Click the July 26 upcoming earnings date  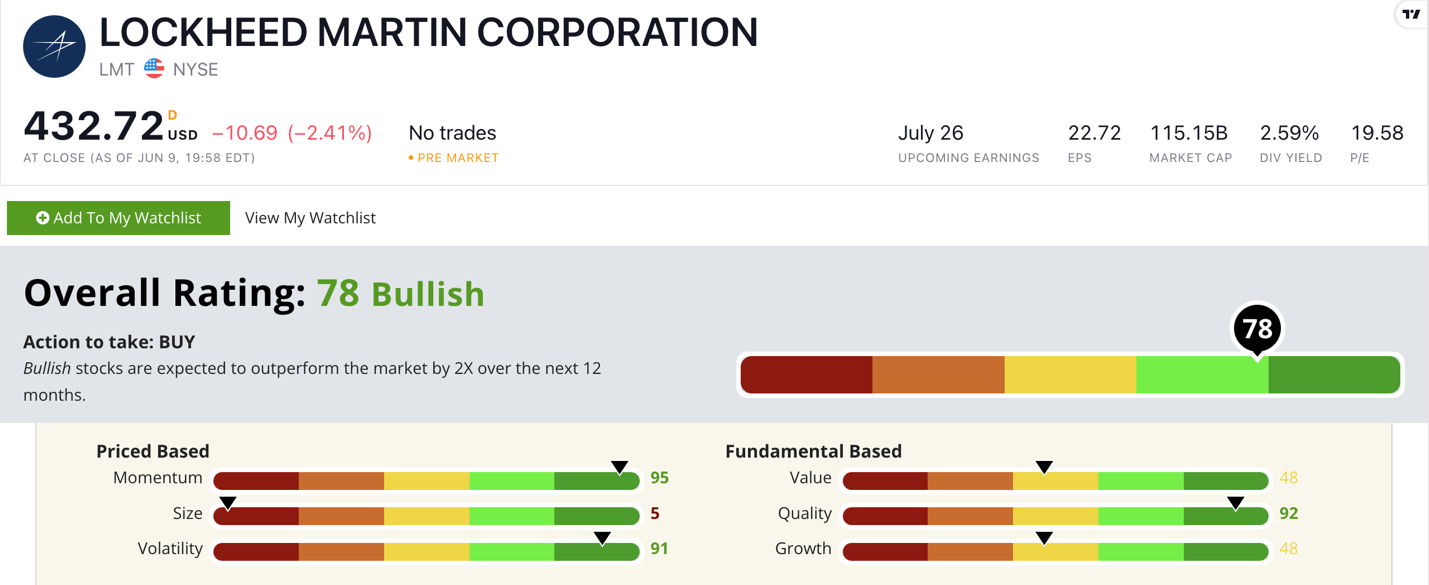coord(931,133)
